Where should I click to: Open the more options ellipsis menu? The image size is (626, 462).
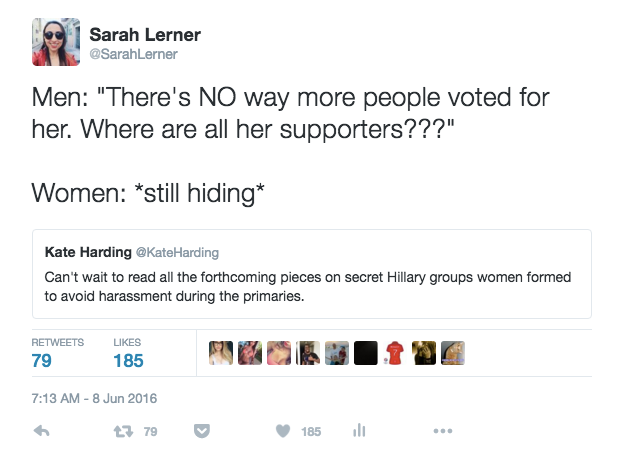pyautogui.click(x=443, y=431)
